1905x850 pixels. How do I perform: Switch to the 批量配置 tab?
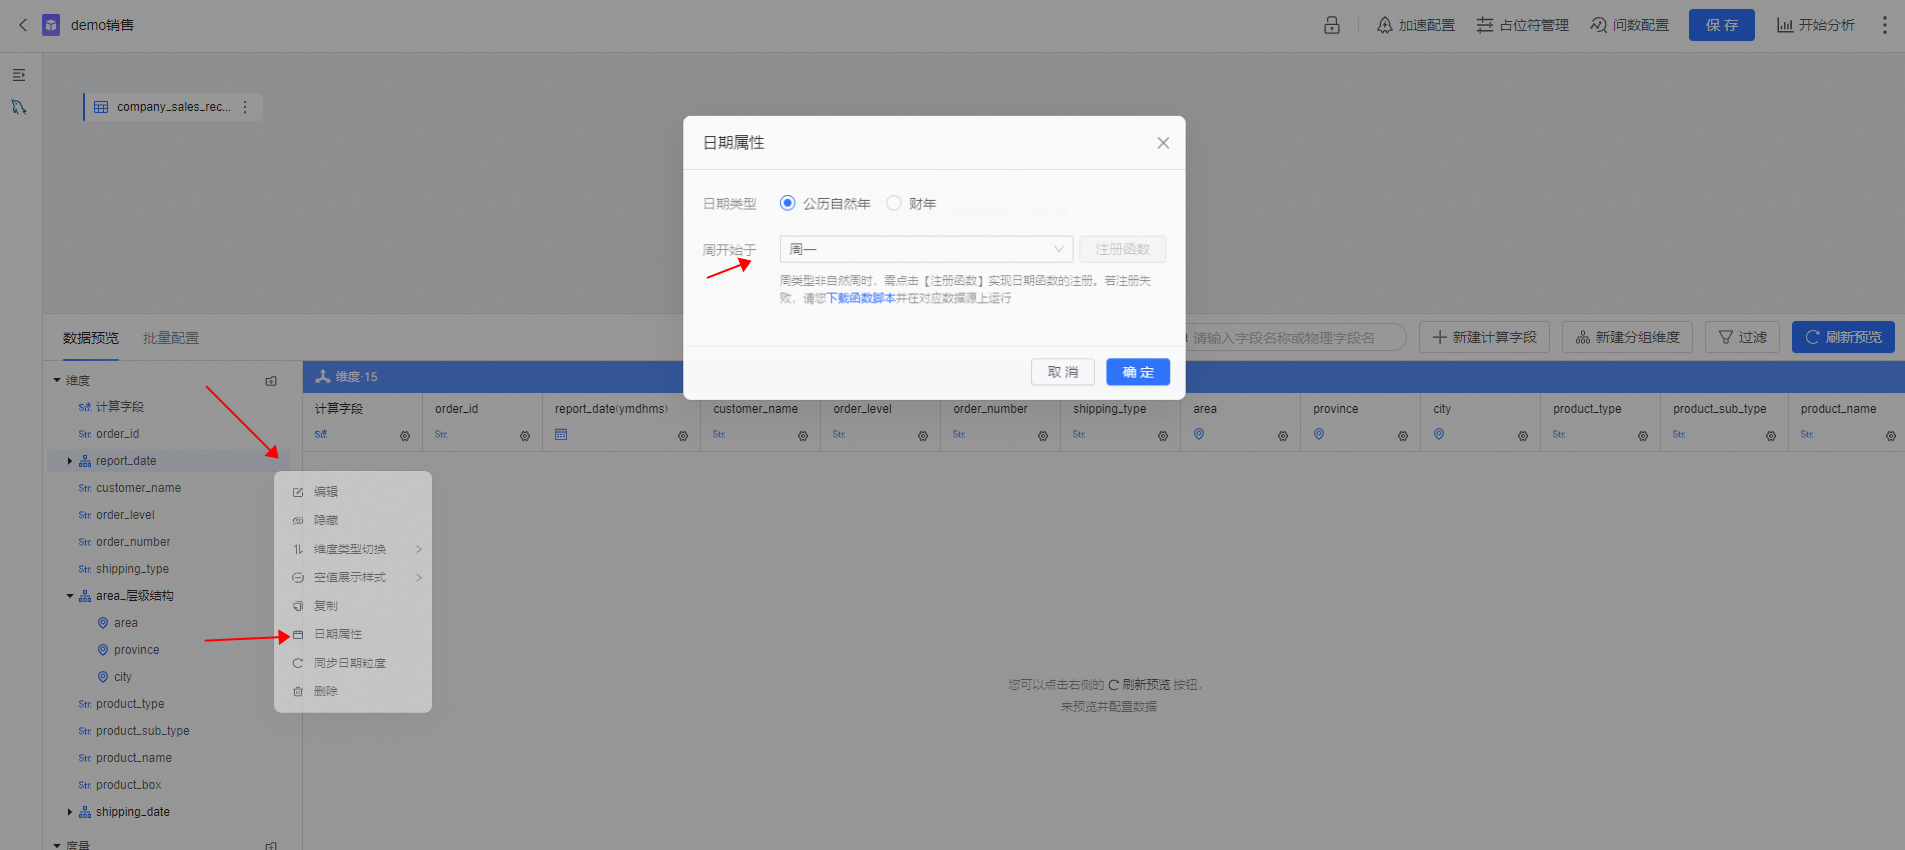tap(171, 338)
